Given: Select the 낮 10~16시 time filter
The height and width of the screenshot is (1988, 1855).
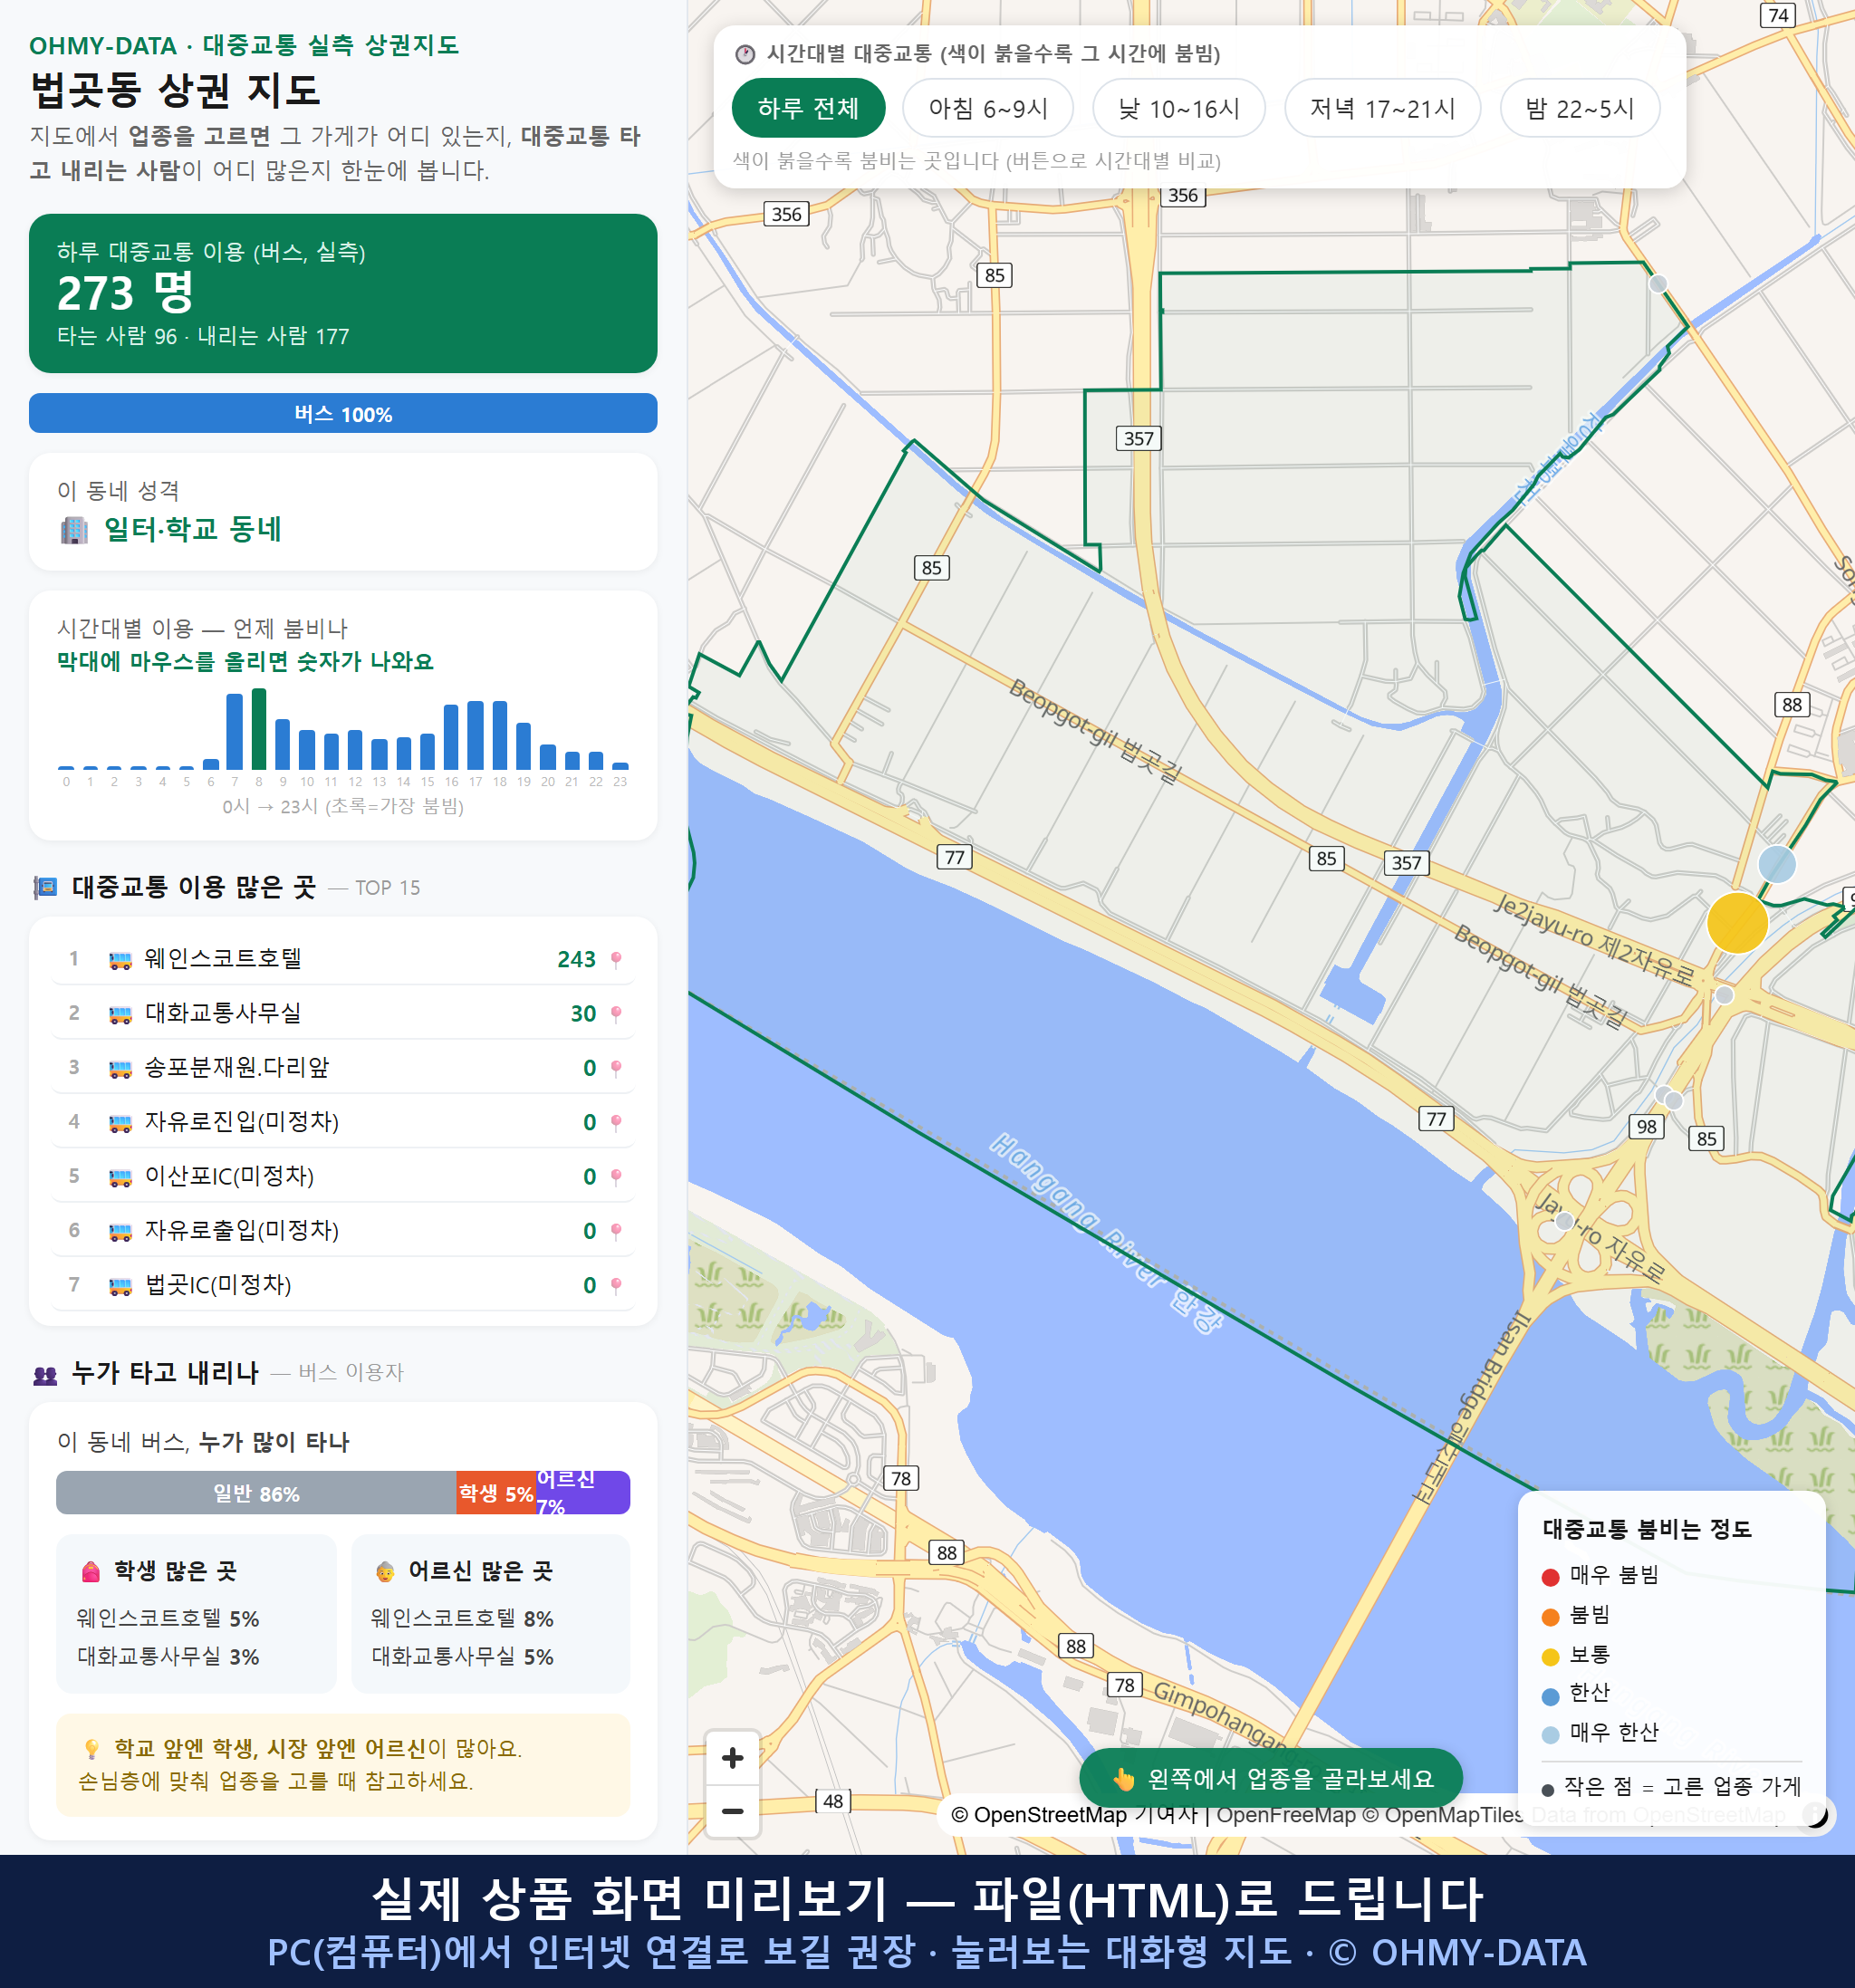Looking at the screenshot, I should (x=1178, y=108).
